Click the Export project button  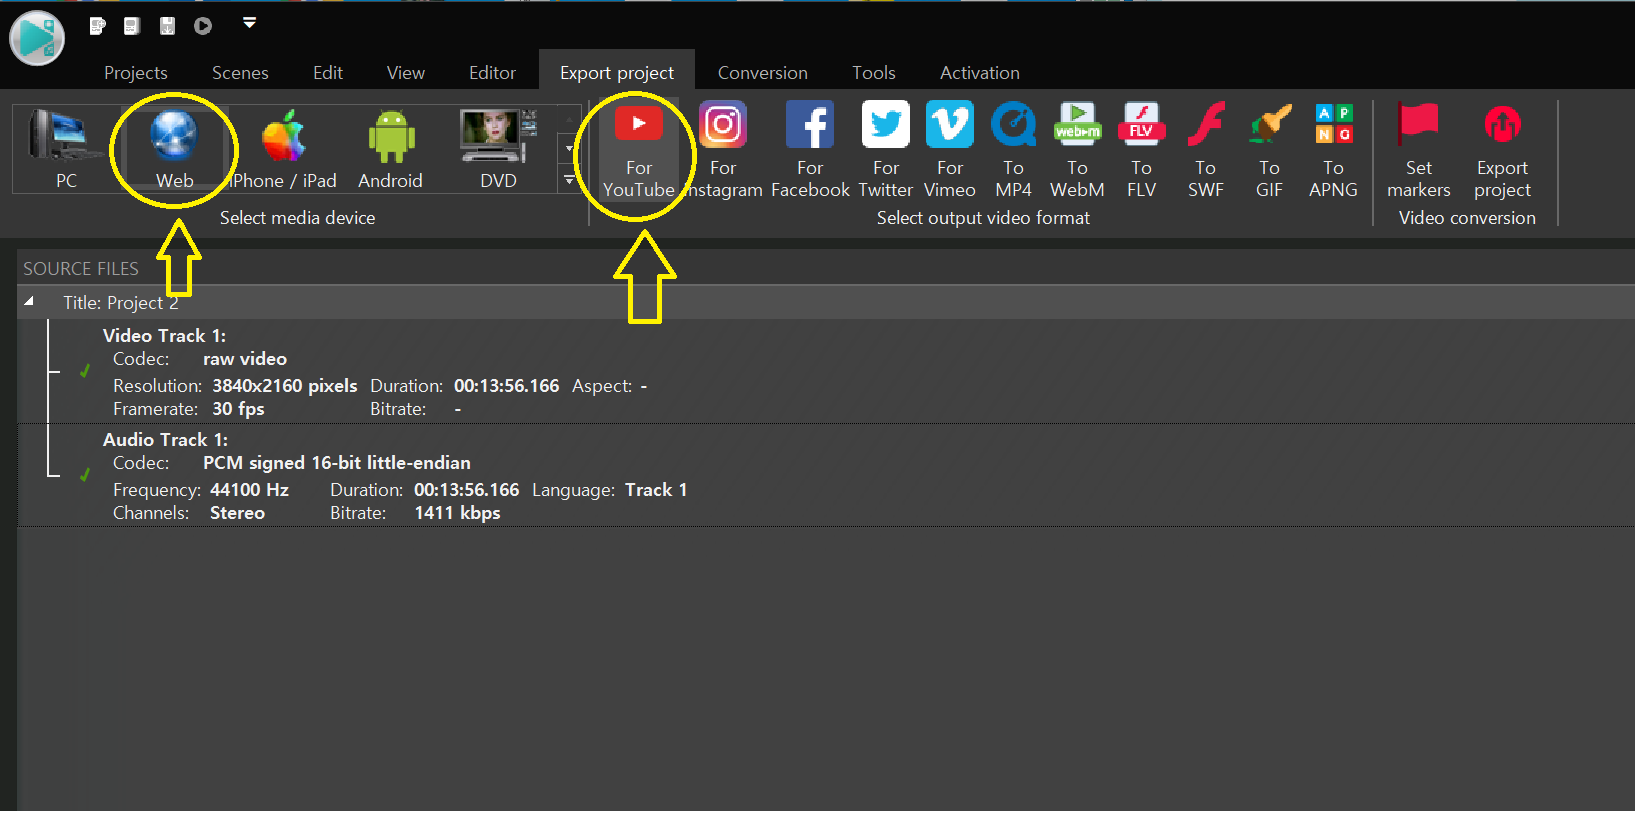[x=1501, y=149]
